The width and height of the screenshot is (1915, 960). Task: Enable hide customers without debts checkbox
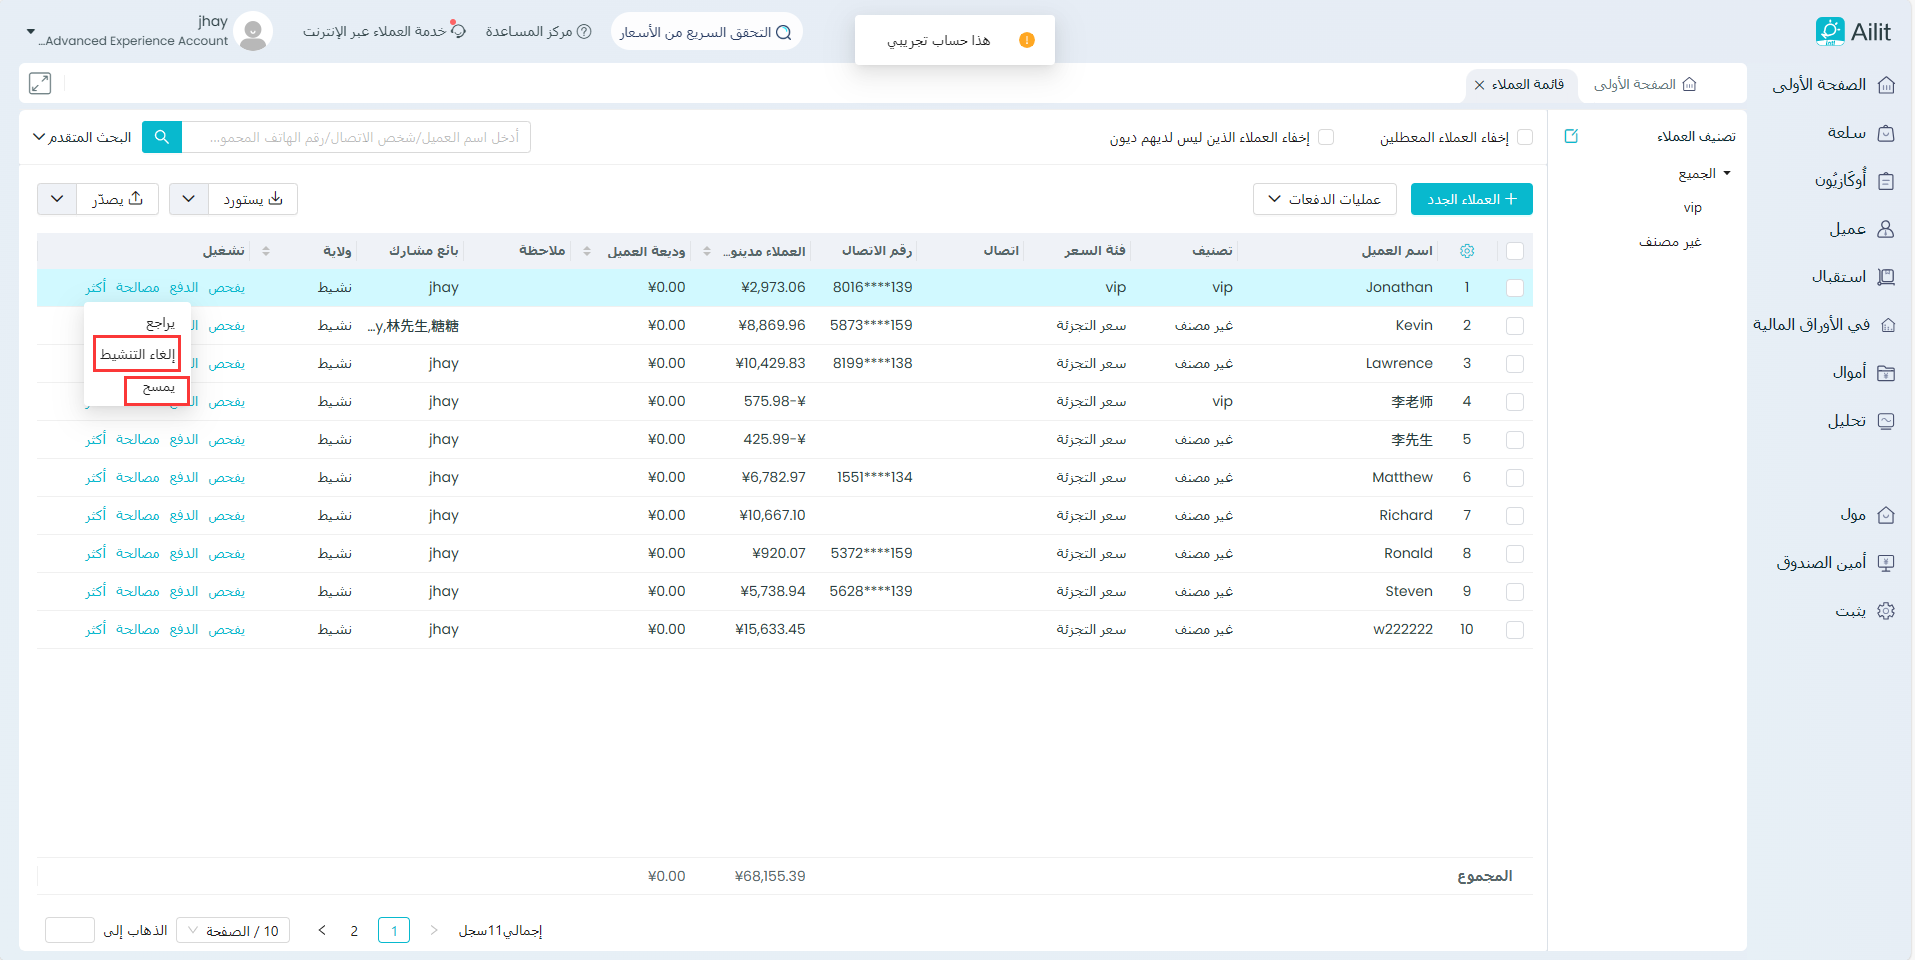click(1326, 137)
